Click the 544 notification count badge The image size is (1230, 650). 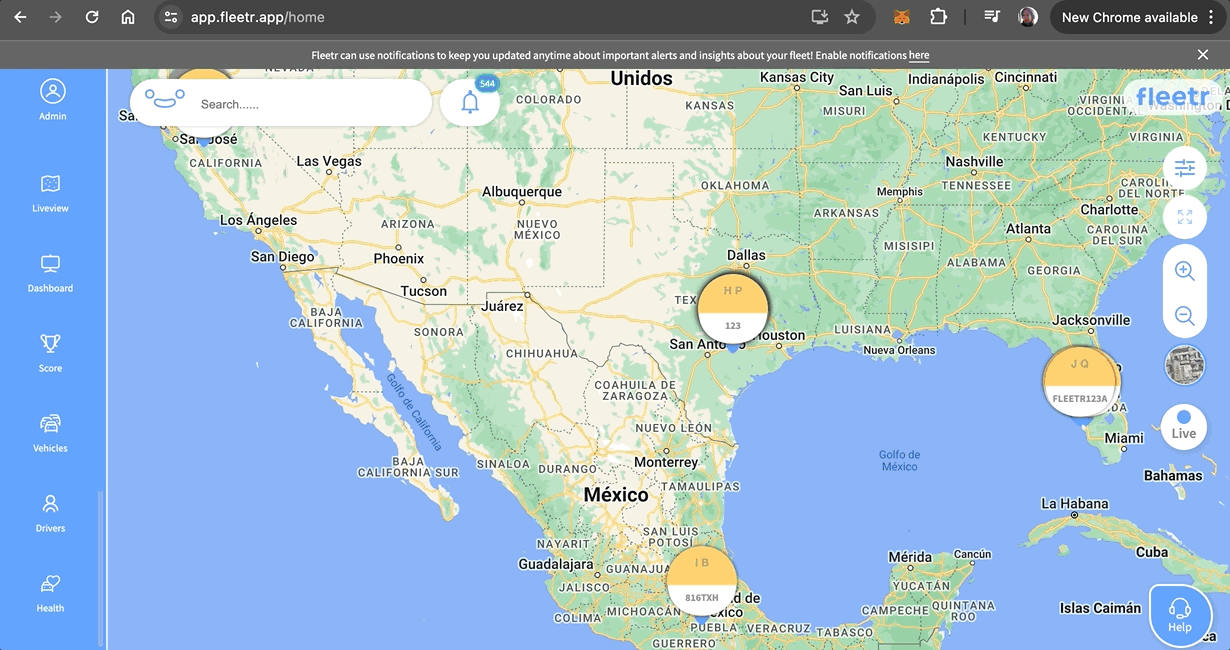(x=487, y=83)
